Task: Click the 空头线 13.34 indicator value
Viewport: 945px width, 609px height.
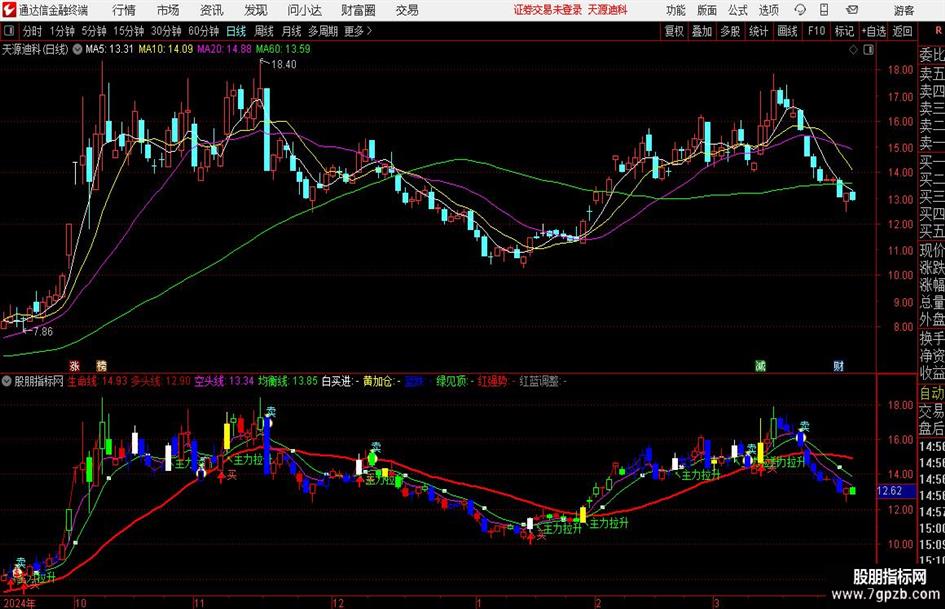Action: click(224, 381)
